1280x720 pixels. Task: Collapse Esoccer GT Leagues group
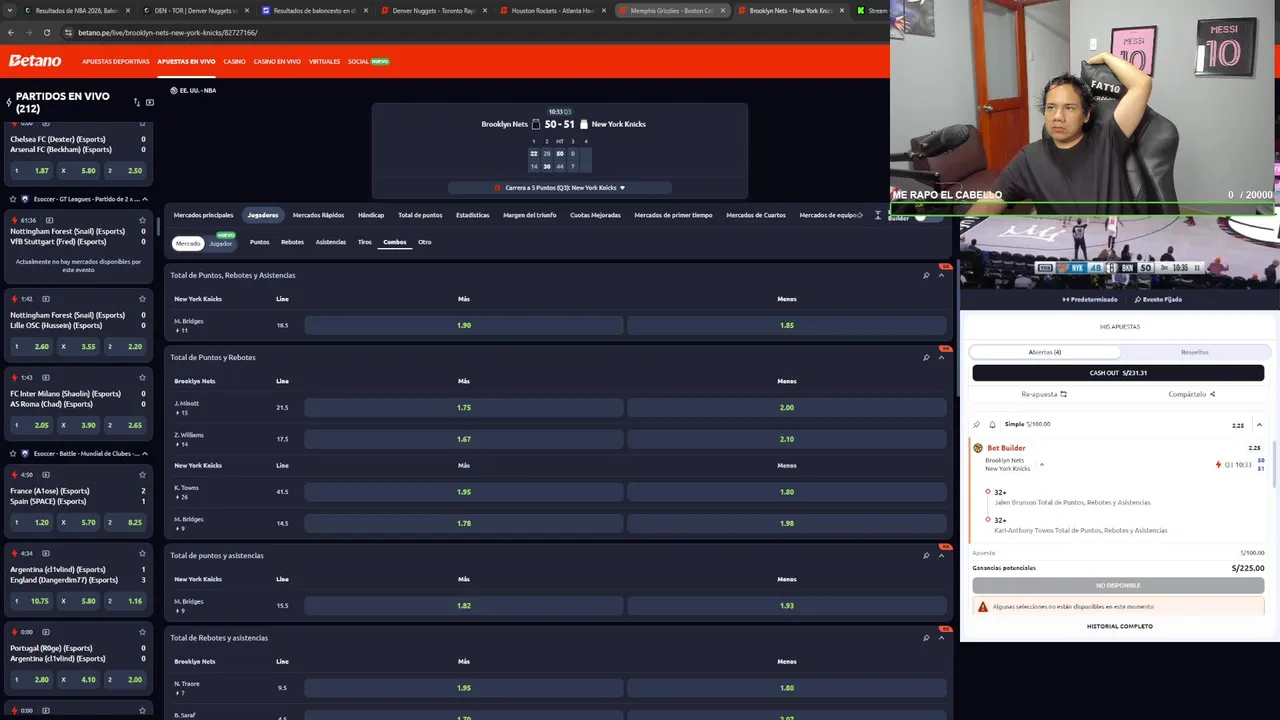click(144, 199)
